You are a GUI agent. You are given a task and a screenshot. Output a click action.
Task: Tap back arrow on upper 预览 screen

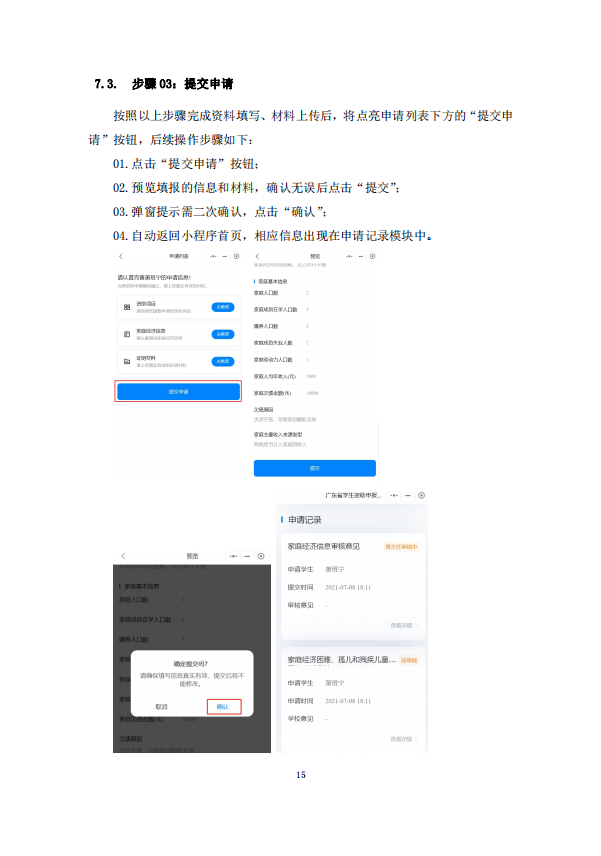pyautogui.click(x=257, y=256)
